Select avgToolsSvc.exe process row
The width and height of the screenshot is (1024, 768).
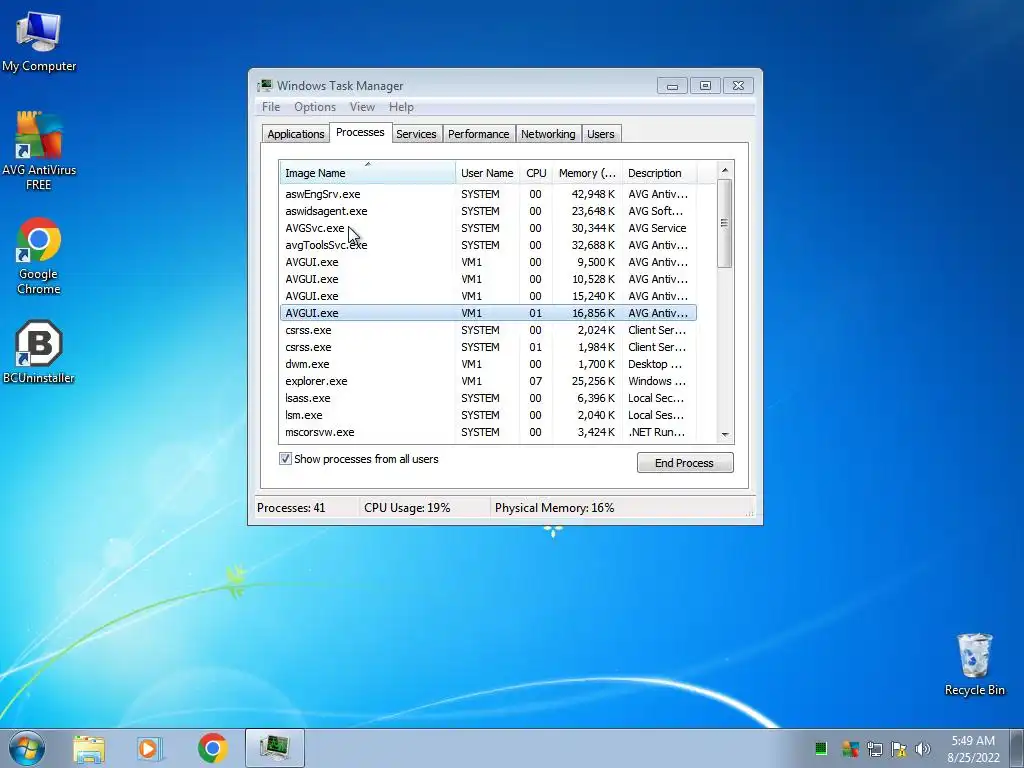pyautogui.click(x=488, y=245)
